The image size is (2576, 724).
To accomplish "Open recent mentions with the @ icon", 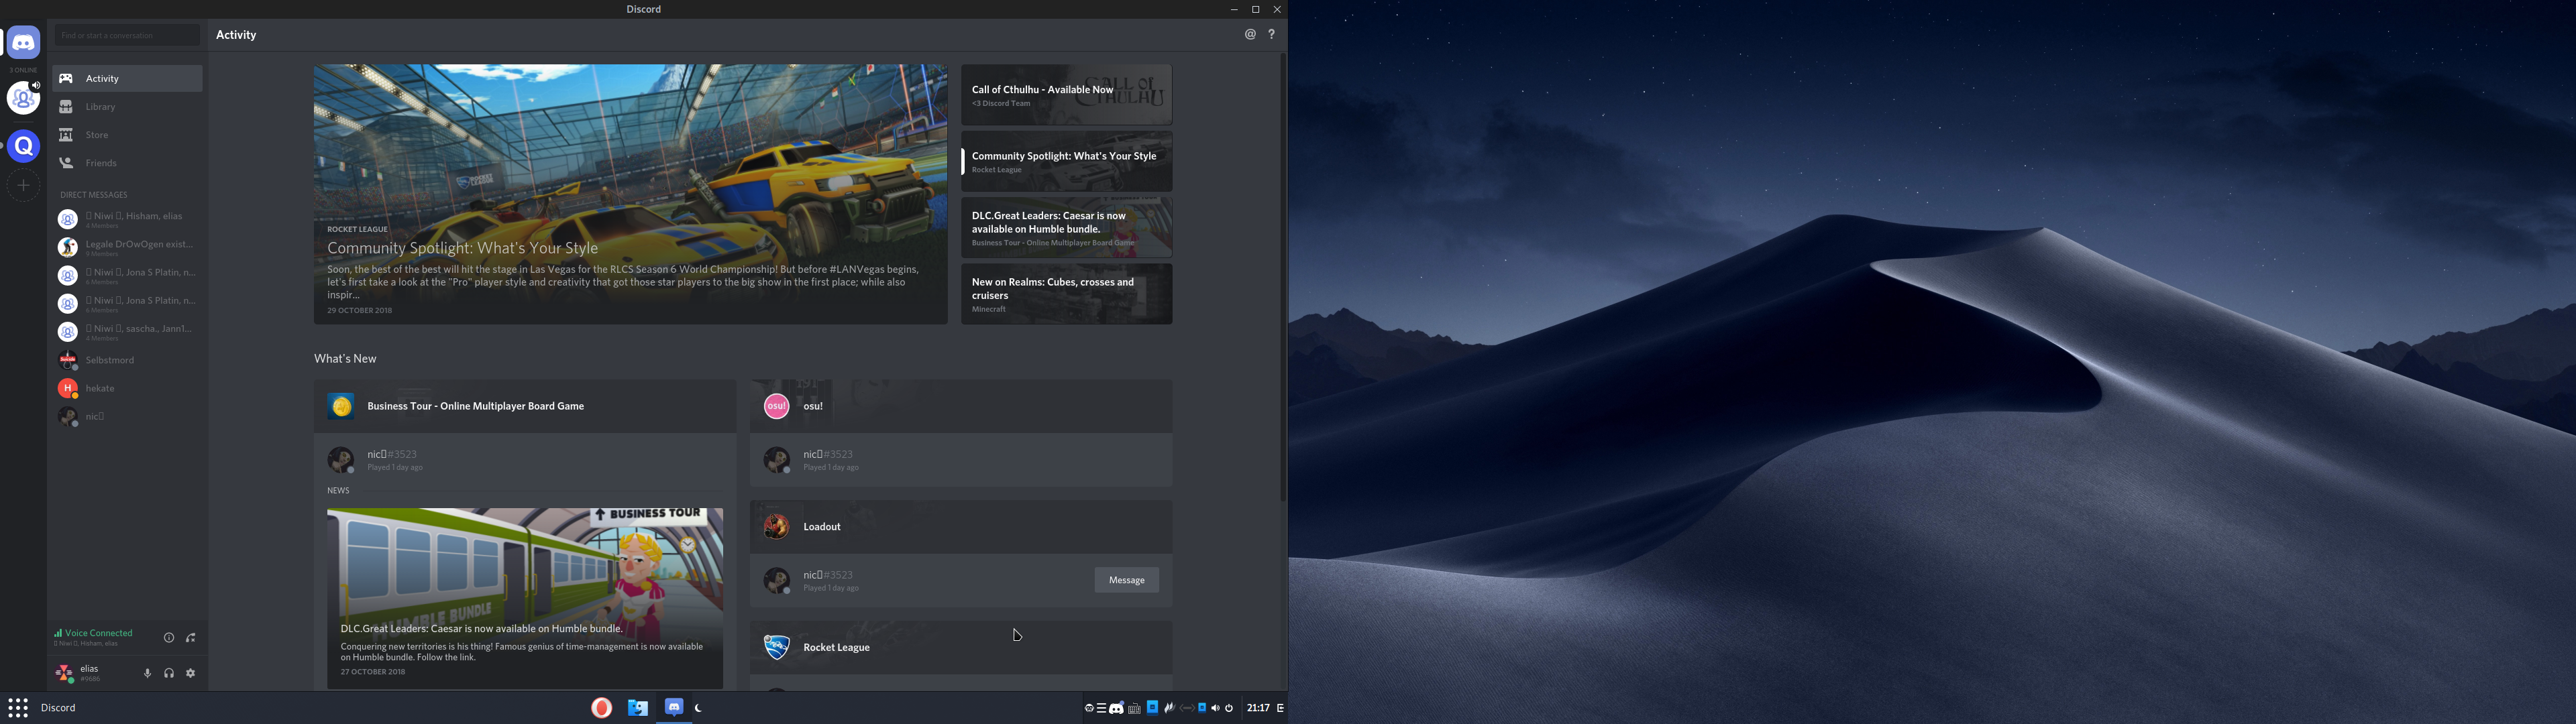I will click(1250, 35).
